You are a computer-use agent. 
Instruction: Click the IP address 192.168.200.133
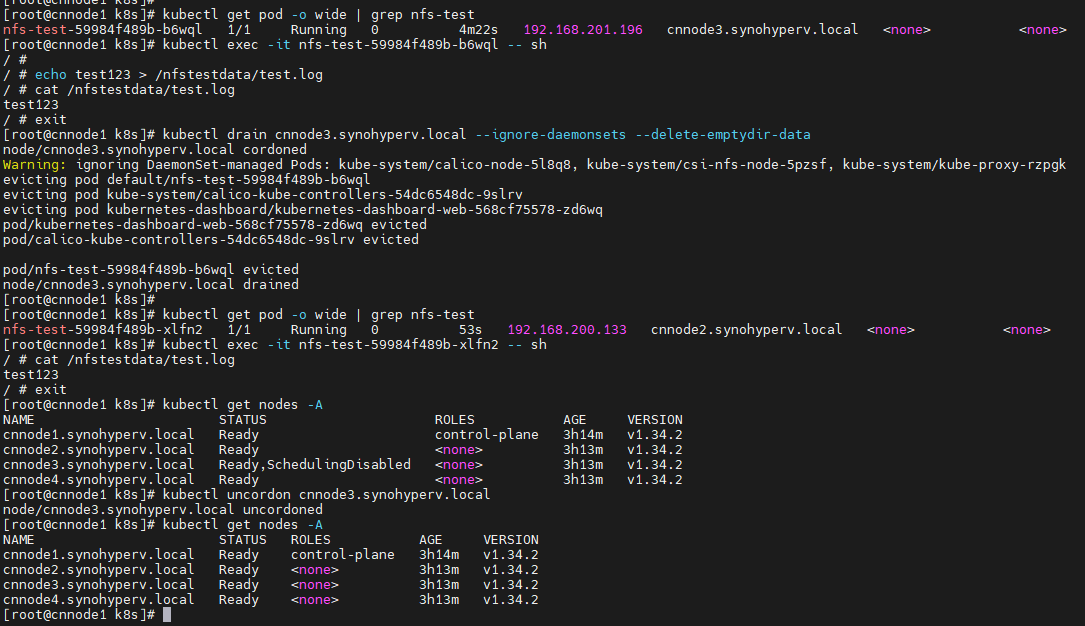pyautogui.click(x=567, y=330)
